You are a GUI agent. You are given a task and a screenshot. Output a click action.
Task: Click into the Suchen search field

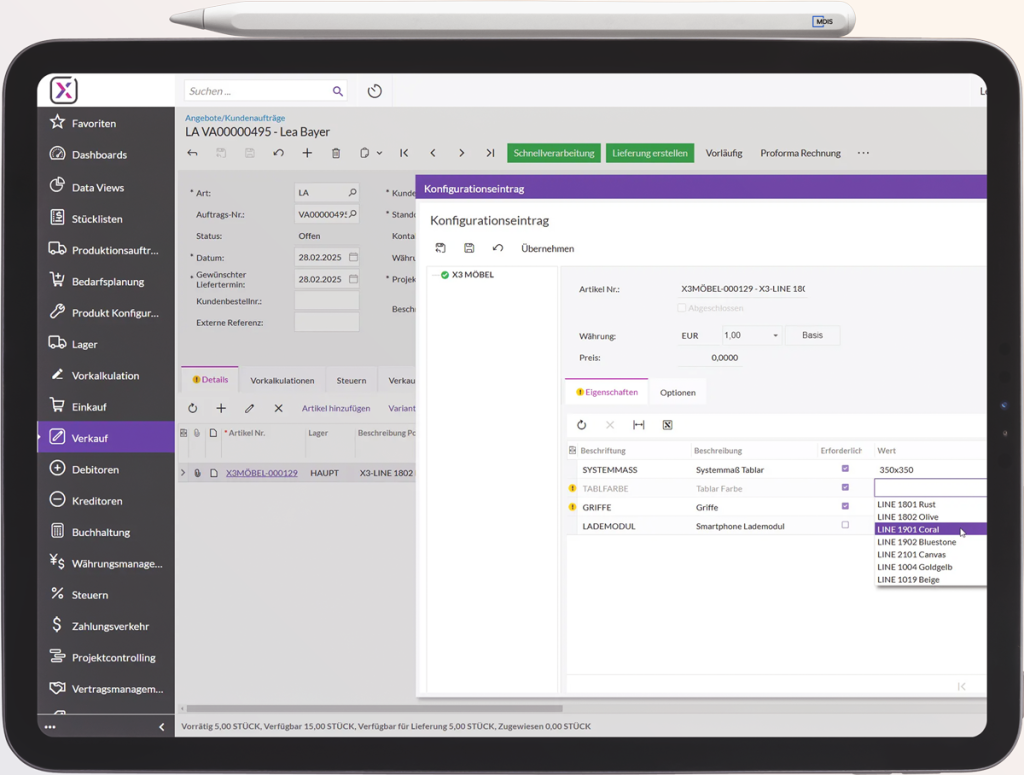pos(258,91)
